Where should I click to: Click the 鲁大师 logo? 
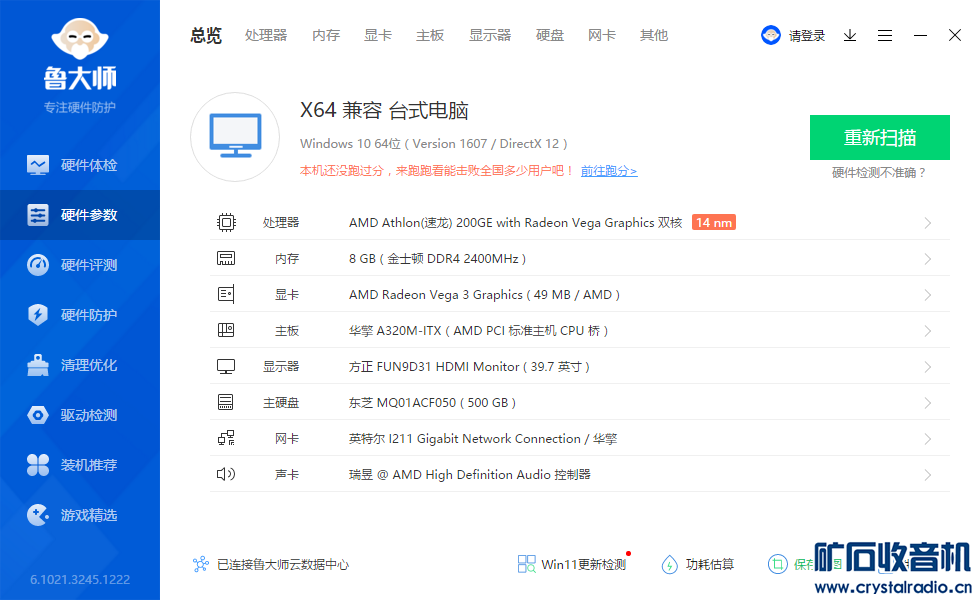point(80,55)
